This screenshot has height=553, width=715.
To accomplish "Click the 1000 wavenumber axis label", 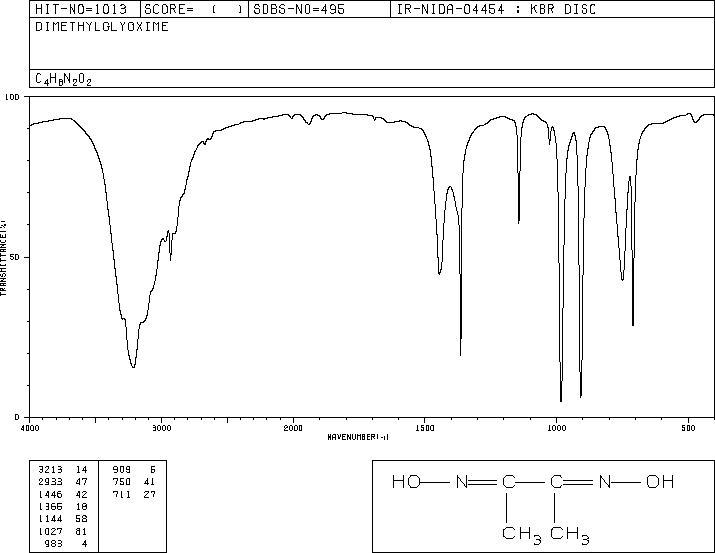I will 556,428.
